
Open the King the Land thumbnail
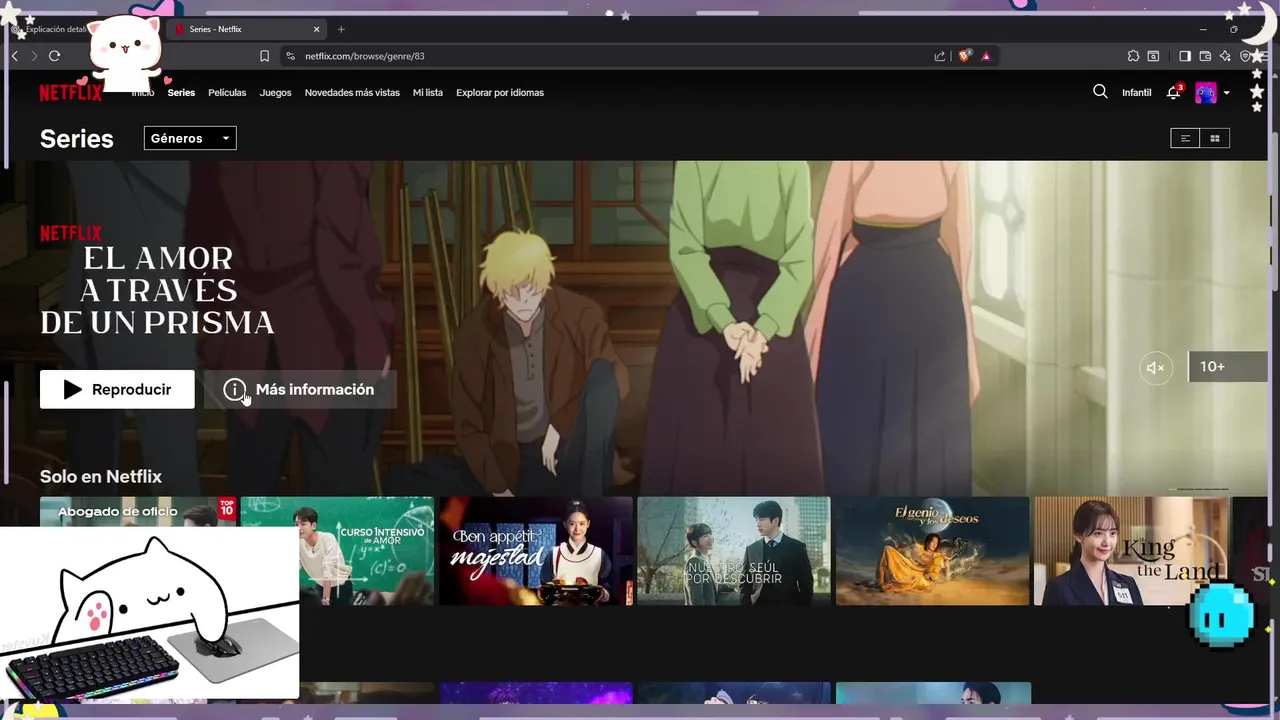point(1131,551)
